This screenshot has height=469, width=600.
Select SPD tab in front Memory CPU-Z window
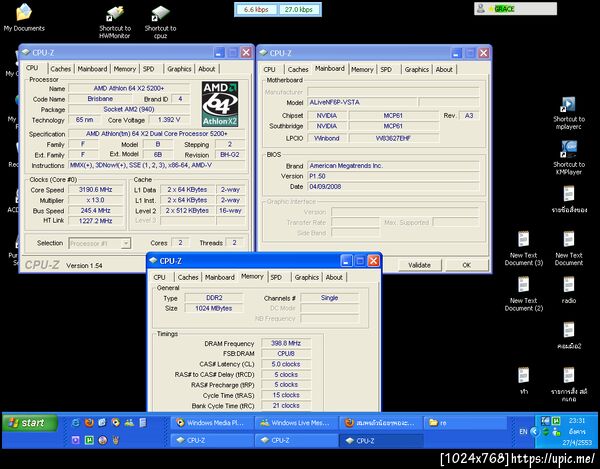(x=276, y=277)
